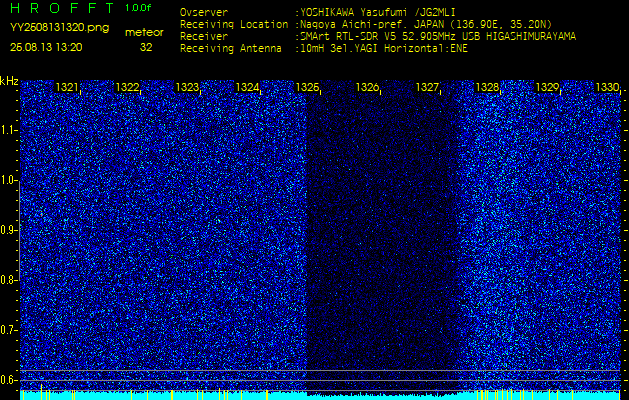Click time marker 1326
The height and width of the screenshot is (400, 629).
(x=368, y=87)
